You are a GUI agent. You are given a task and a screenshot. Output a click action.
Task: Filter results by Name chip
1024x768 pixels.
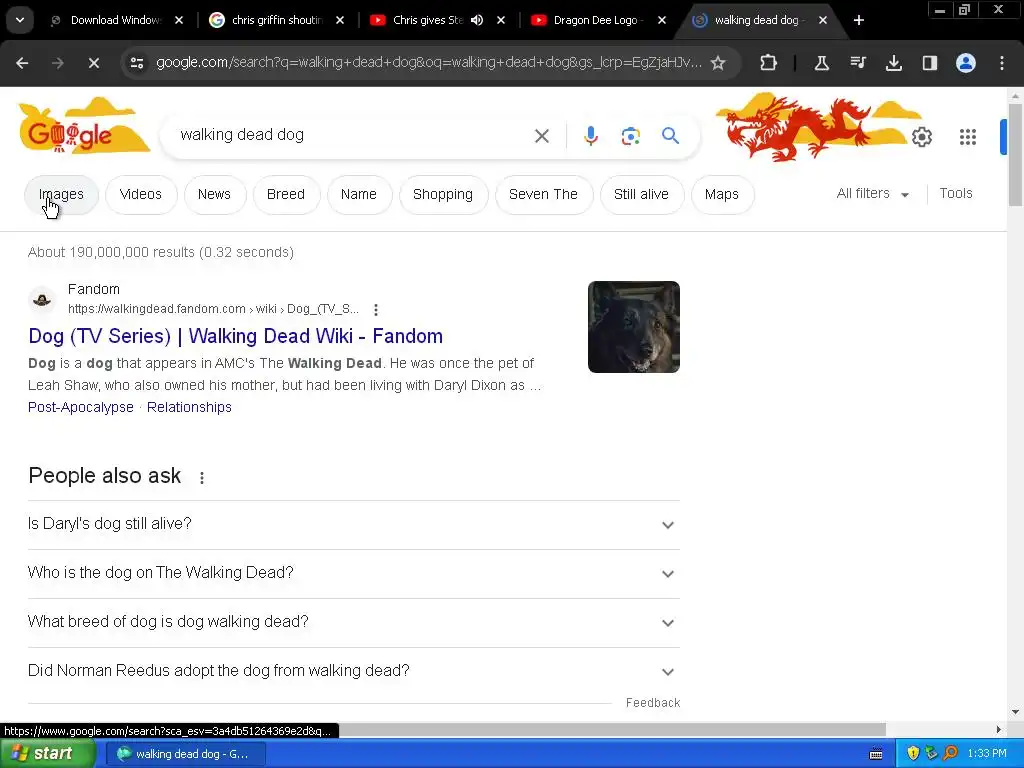[359, 195]
